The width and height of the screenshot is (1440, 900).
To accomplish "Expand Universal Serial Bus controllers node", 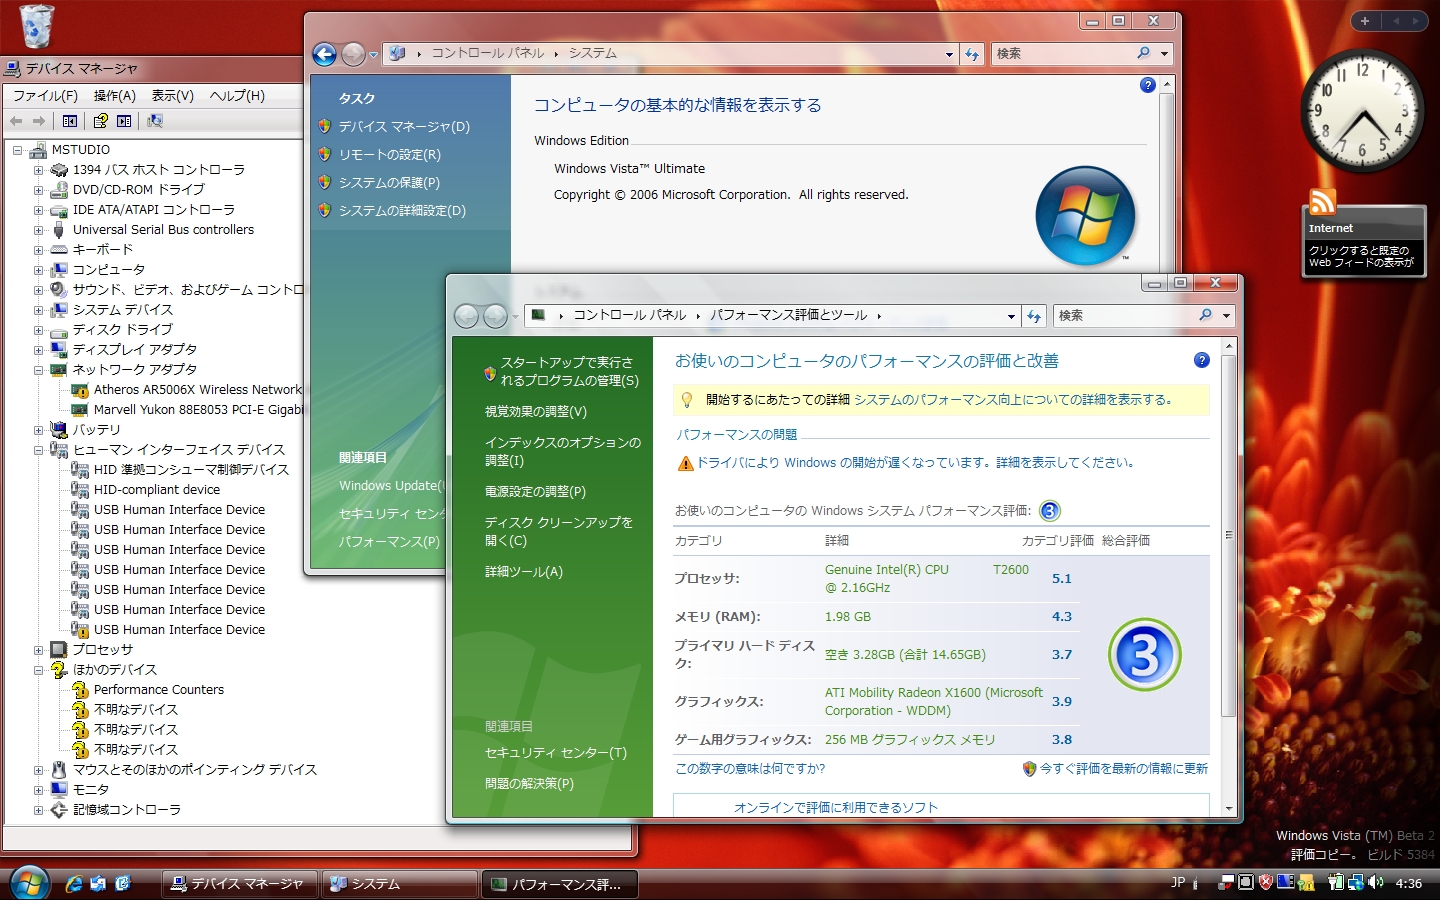I will 39,230.
